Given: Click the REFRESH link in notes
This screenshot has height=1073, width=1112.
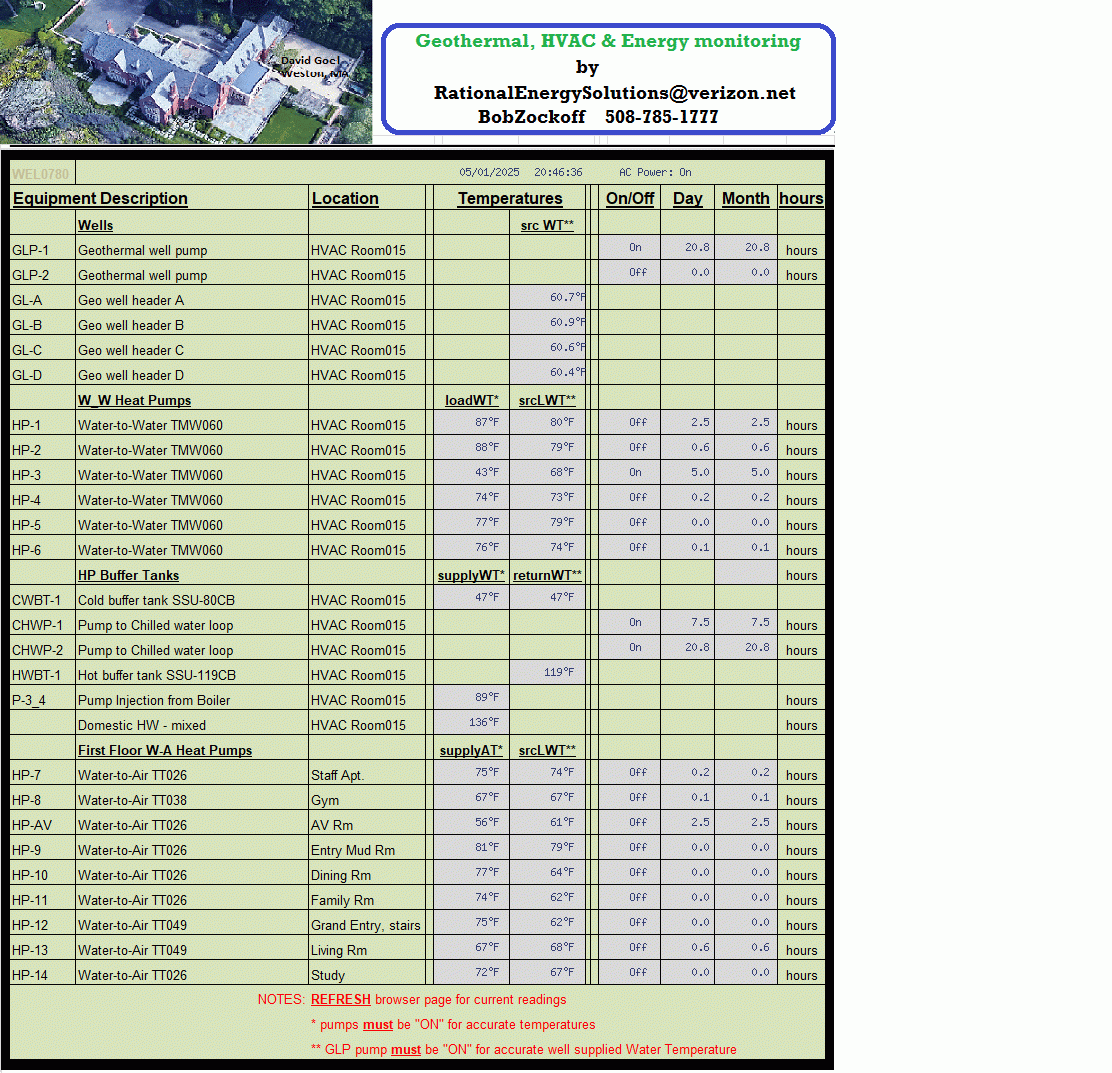Looking at the screenshot, I should point(340,999).
